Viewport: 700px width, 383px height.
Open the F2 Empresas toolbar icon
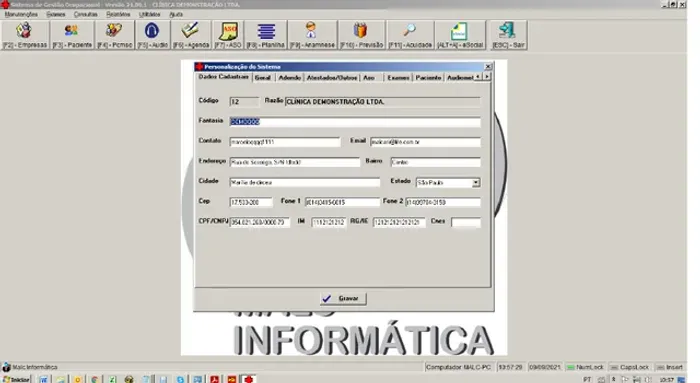coord(25,35)
